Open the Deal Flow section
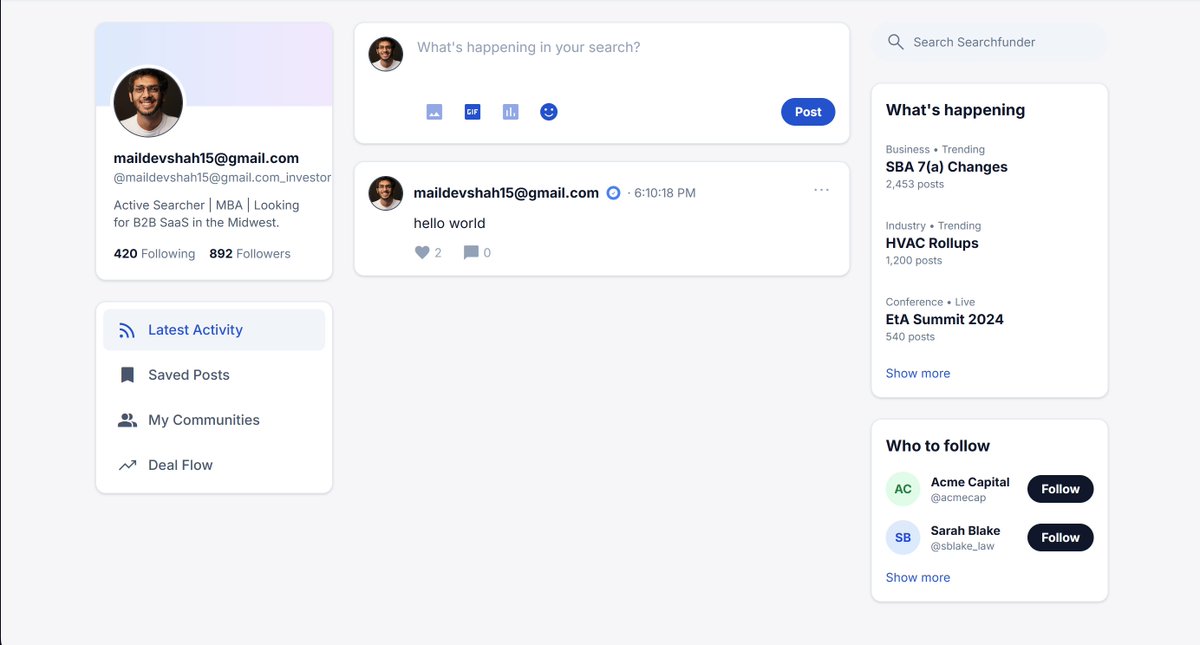Image resolution: width=1200 pixels, height=645 pixels. (214, 465)
